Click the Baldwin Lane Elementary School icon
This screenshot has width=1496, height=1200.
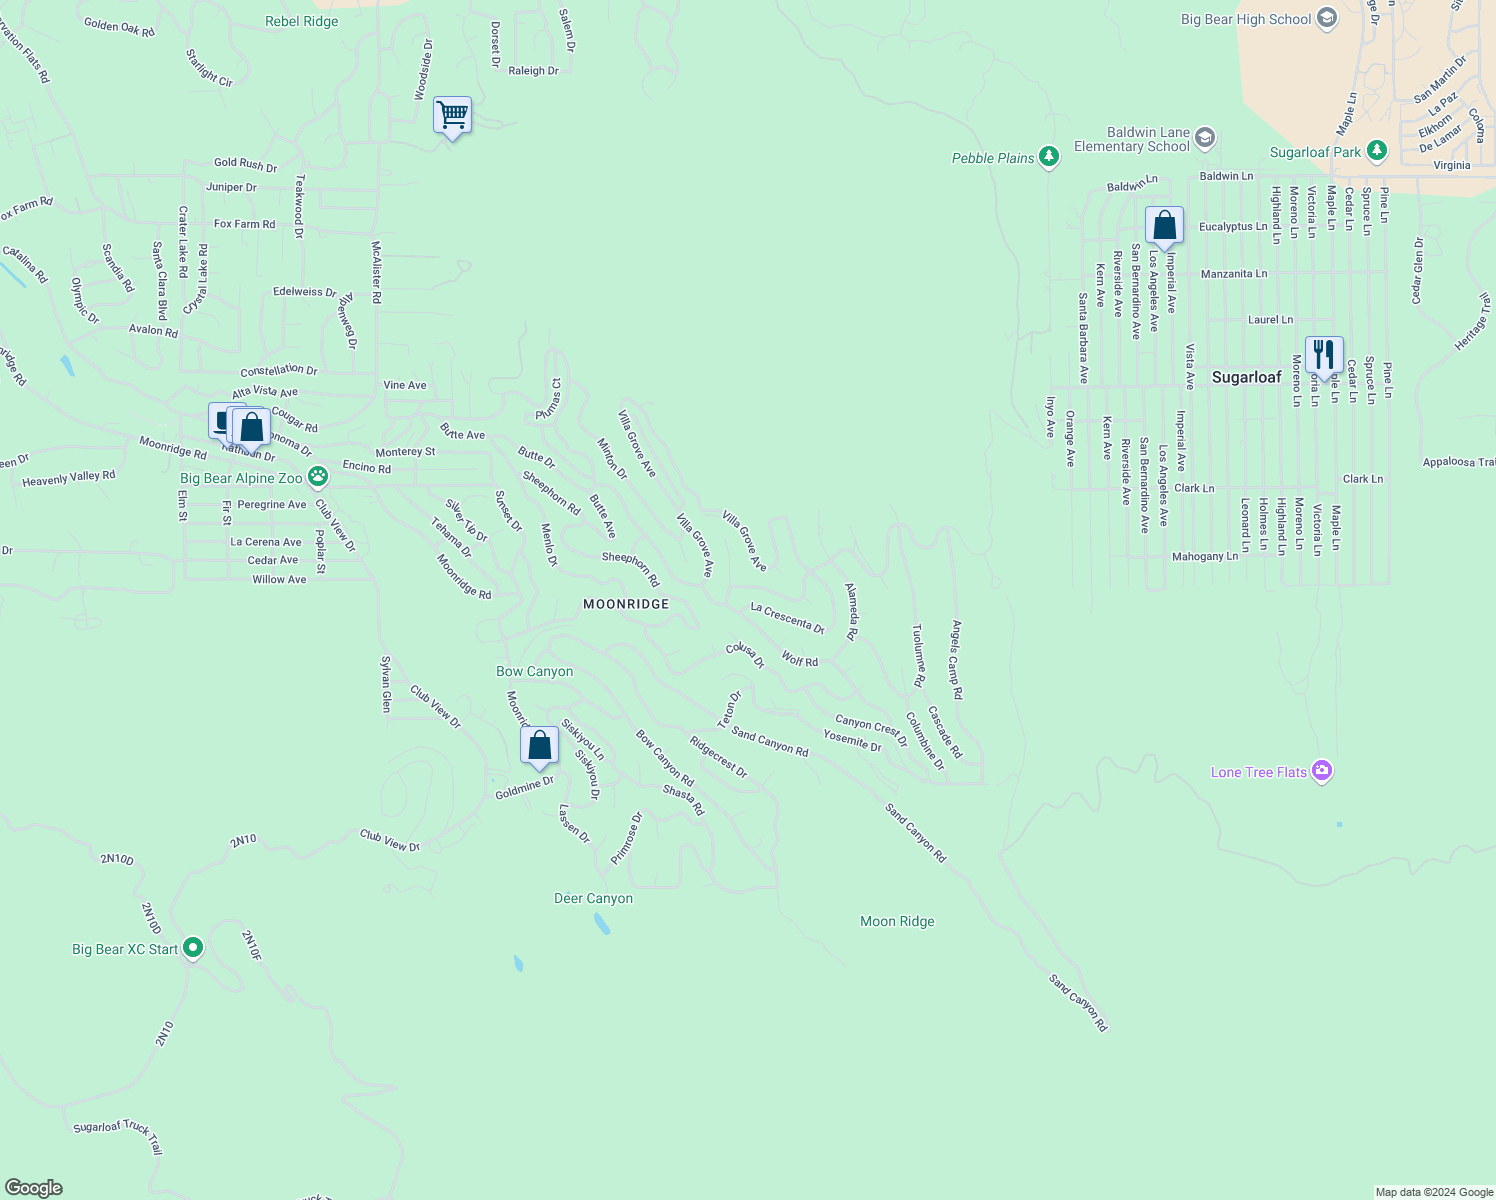pyautogui.click(x=1204, y=138)
